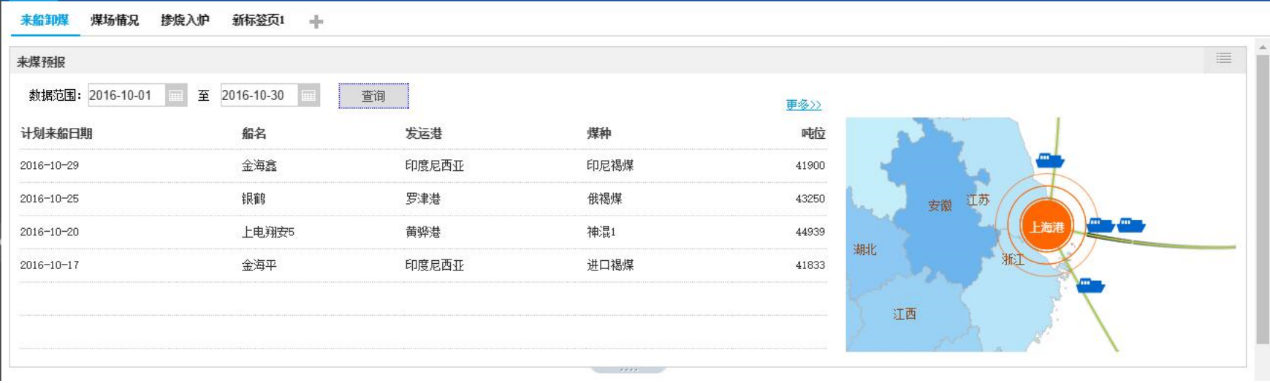Image resolution: width=1270 pixels, height=383 pixels.
Task: Open the start date calendar picker
Action: (176, 96)
